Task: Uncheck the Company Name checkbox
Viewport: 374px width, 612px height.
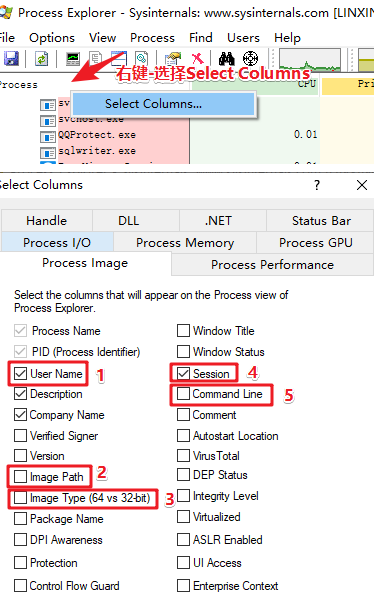Action: click(20, 415)
